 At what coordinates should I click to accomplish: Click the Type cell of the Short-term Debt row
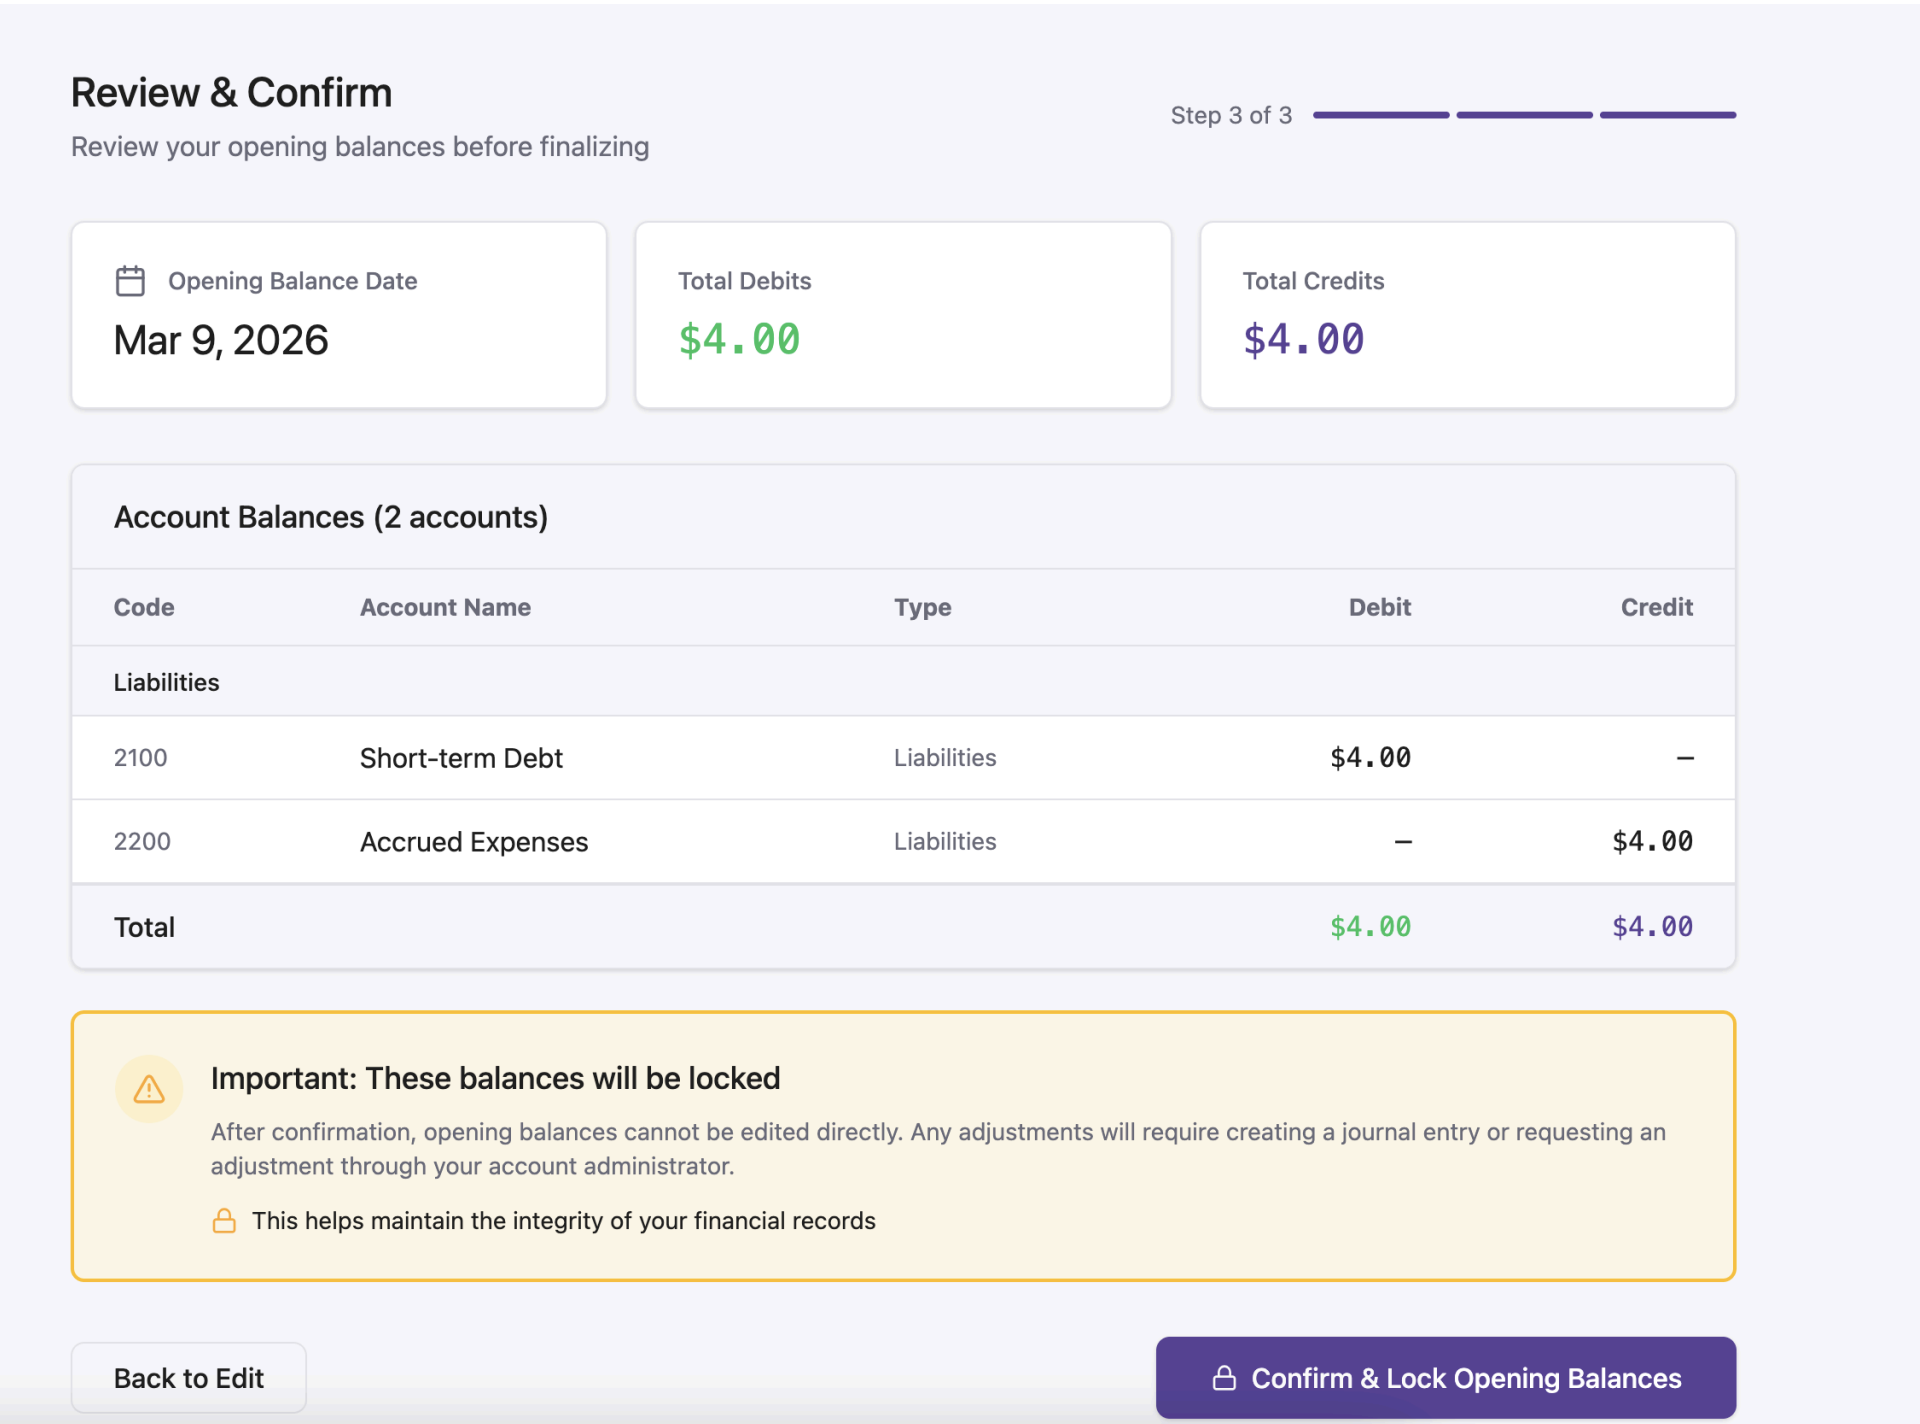tap(945, 757)
